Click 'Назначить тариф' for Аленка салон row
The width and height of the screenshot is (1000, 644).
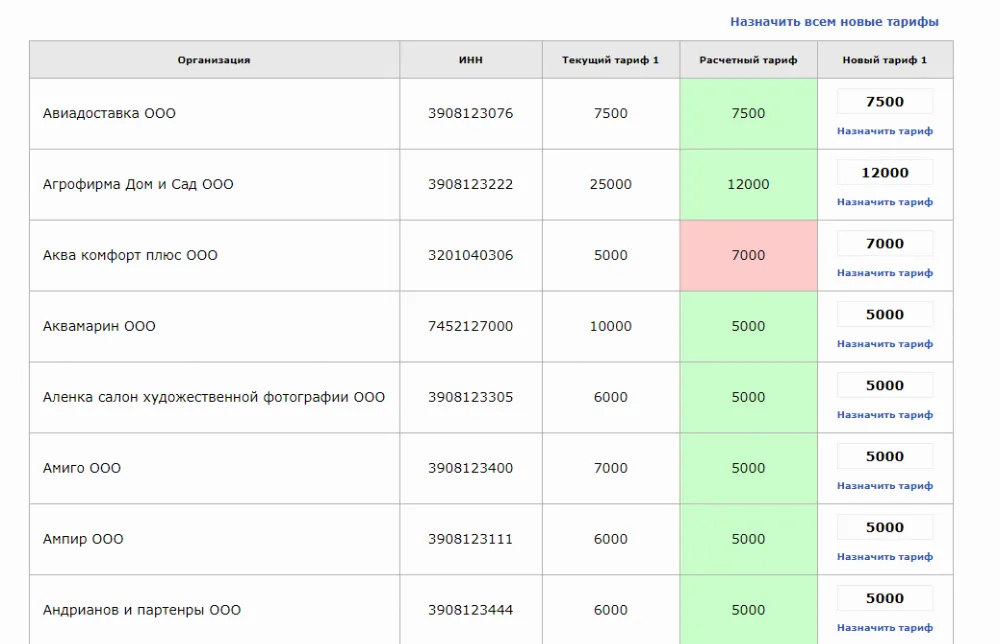(x=884, y=415)
